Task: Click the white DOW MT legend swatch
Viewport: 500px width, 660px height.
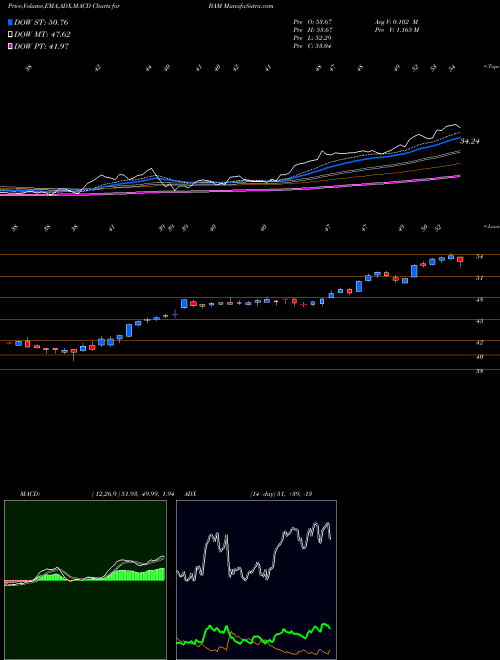Action: coord(11,35)
